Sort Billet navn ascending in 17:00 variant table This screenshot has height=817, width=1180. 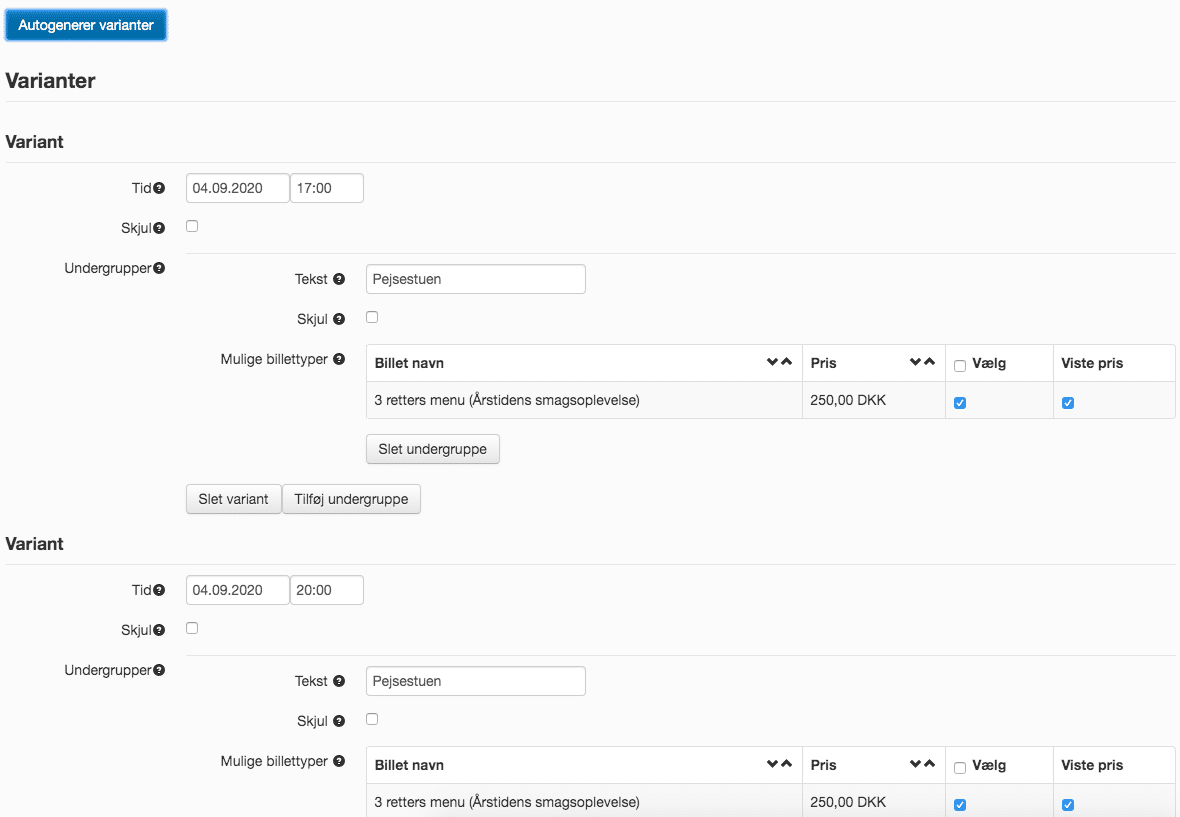tap(786, 362)
